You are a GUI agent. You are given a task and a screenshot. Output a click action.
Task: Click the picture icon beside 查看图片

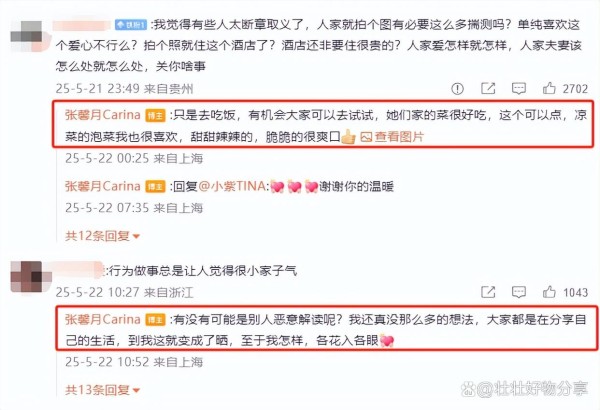pos(366,137)
